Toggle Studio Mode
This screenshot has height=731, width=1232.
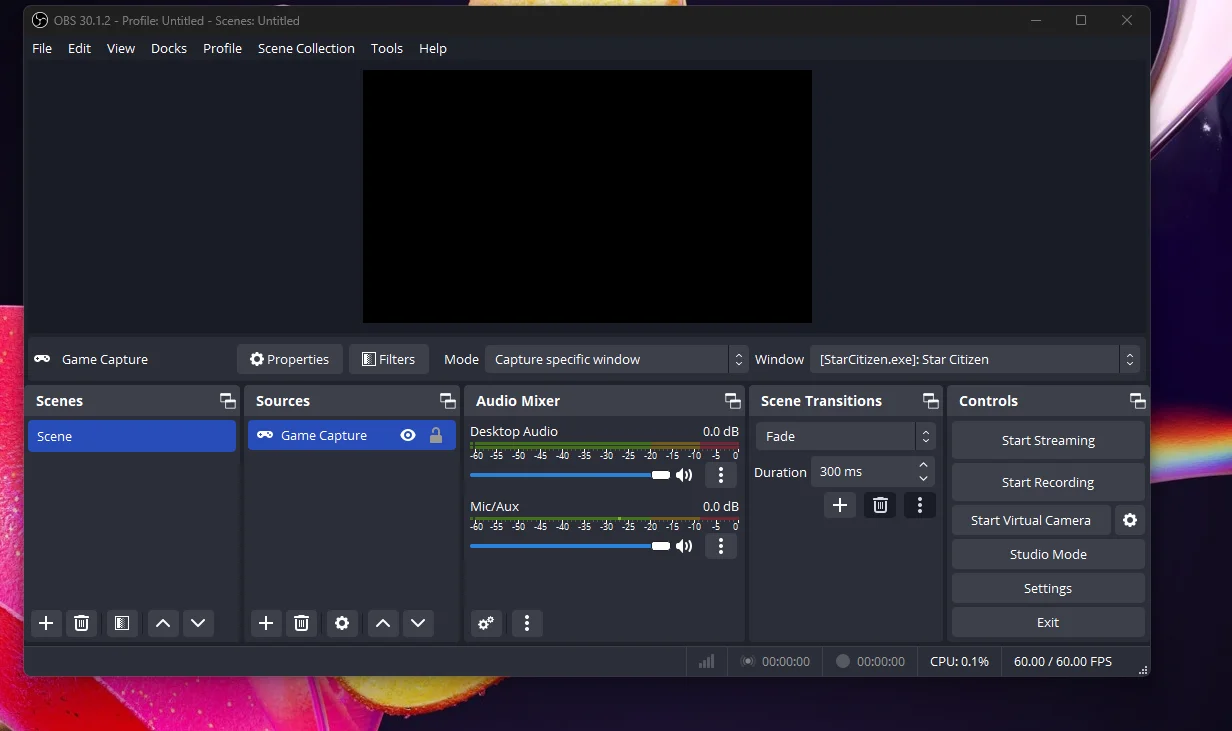point(1048,554)
